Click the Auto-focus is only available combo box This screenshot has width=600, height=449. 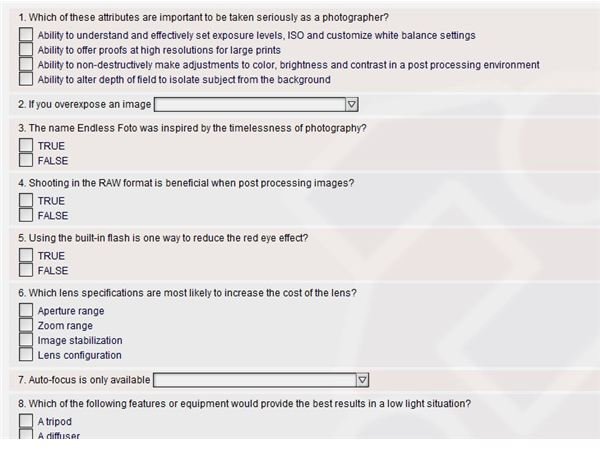point(261,380)
